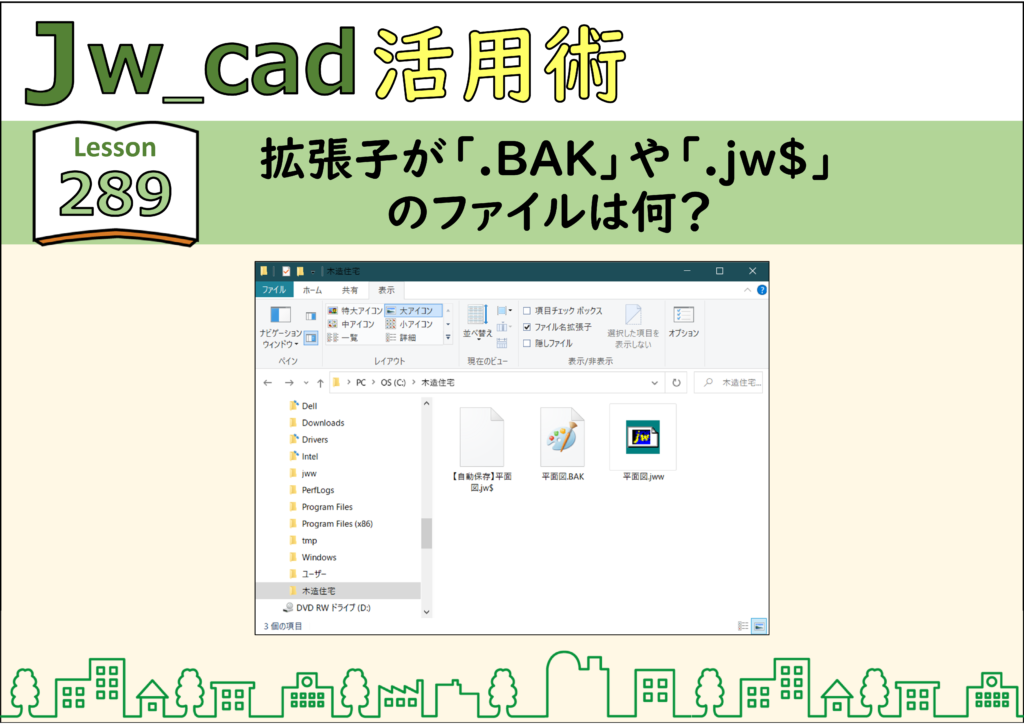Toggle the details pane icon

point(311,338)
